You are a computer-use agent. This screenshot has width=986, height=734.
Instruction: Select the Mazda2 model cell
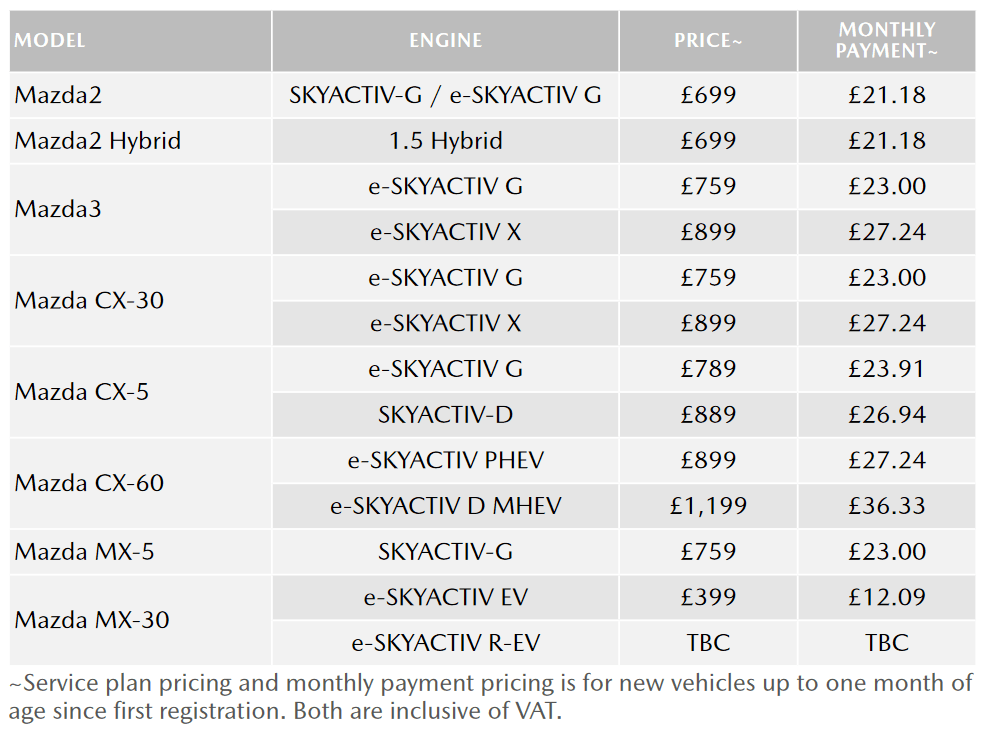pos(140,95)
